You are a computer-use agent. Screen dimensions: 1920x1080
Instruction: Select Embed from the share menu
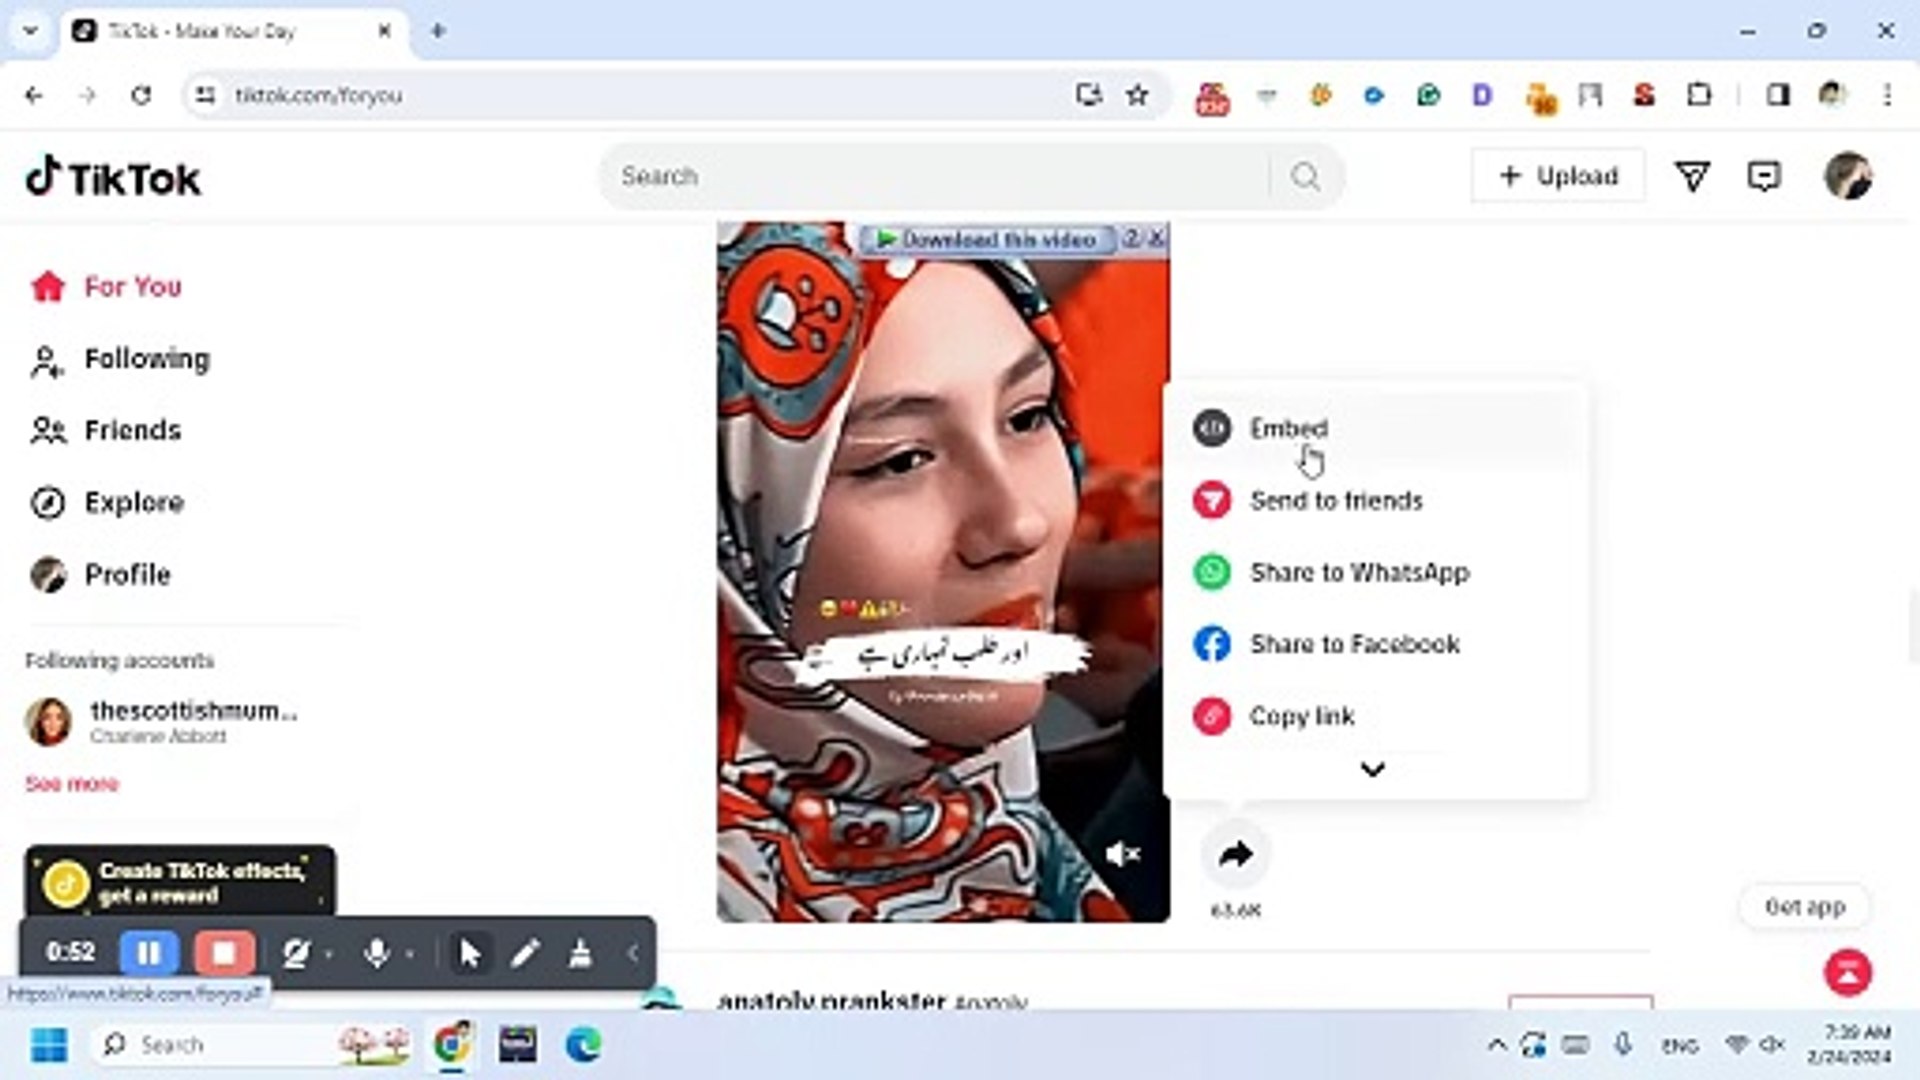[x=1288, y=428]
